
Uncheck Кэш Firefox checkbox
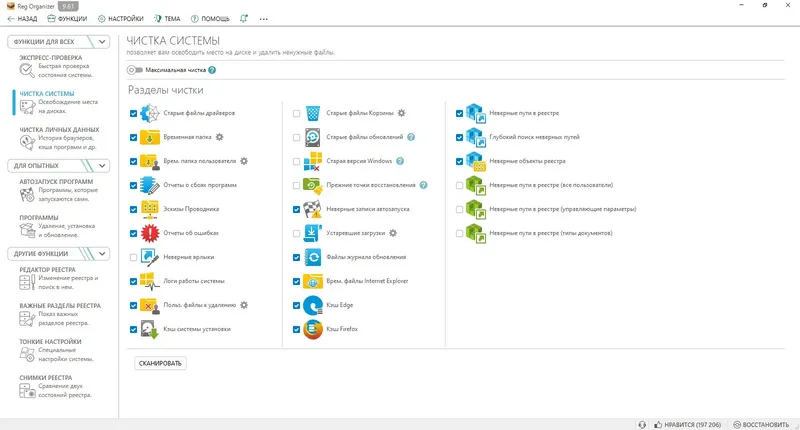coord(296,330)
